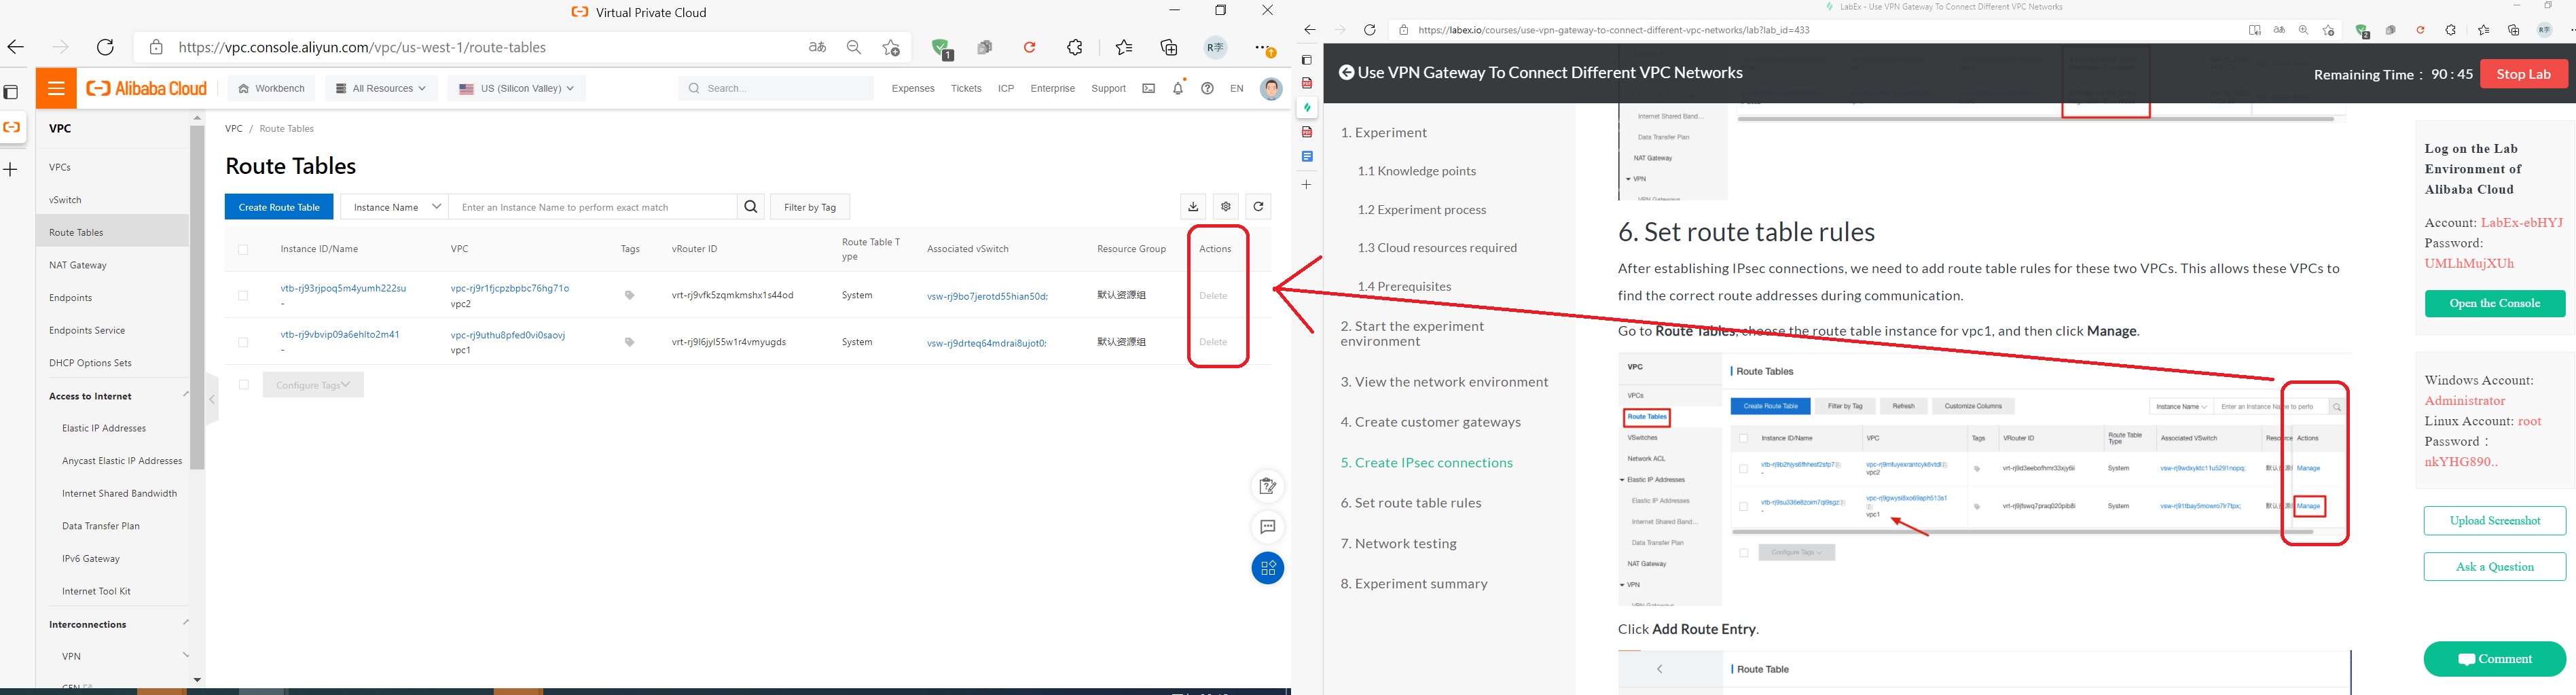Check the box for the vpc2 route table
This screenshot has height=695, width=2576.
[x=243, y=296]
